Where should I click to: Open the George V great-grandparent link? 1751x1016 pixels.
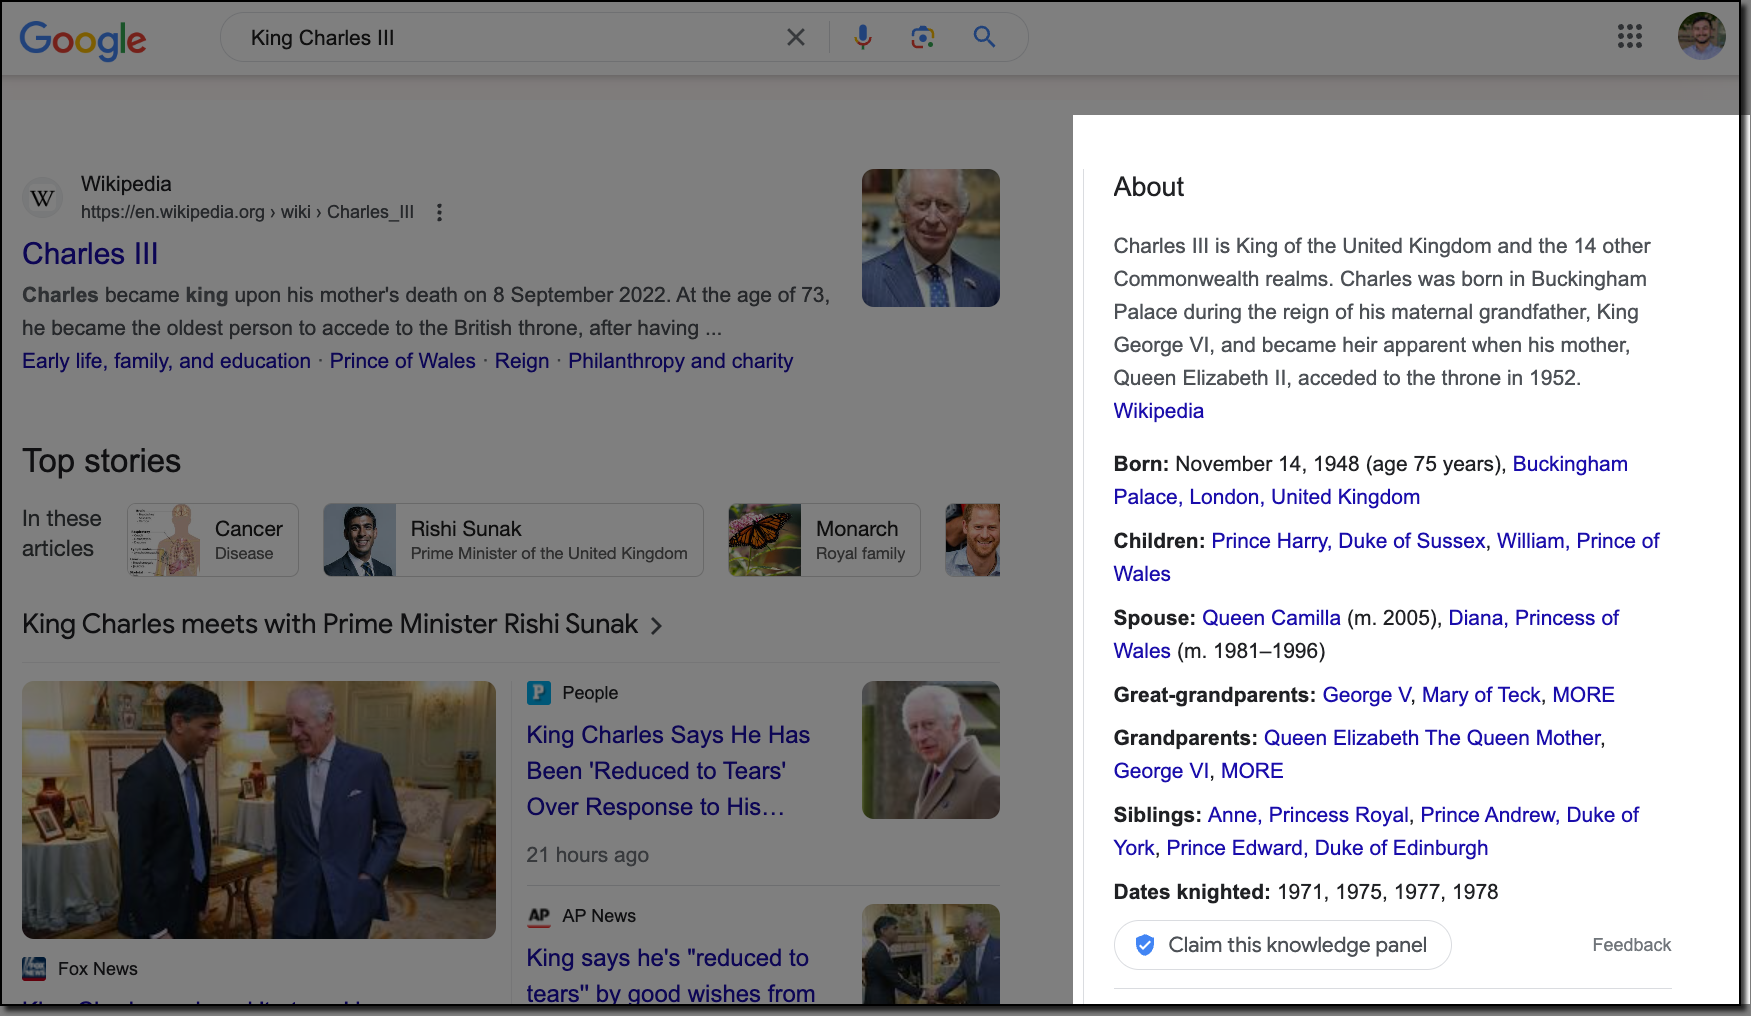coord(1366,695)
